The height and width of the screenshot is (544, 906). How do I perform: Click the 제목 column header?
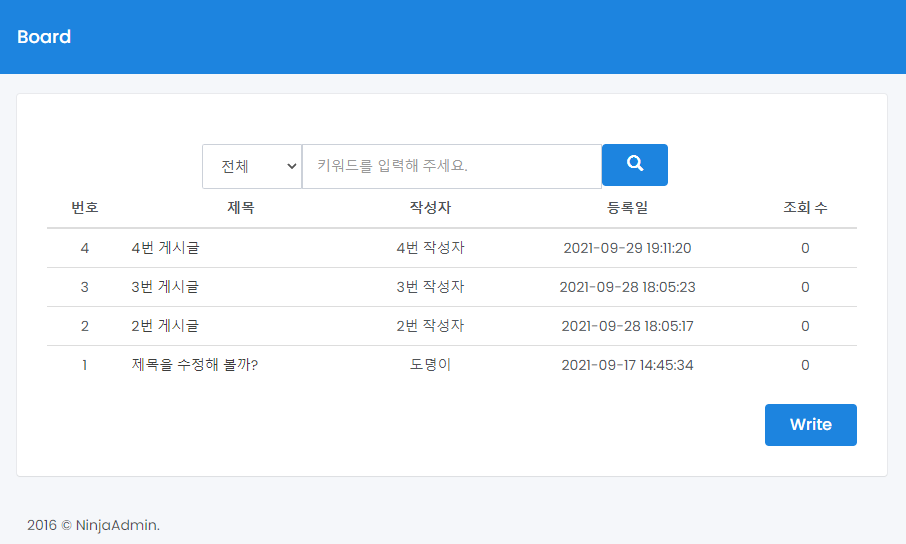[x=241, y=208]
